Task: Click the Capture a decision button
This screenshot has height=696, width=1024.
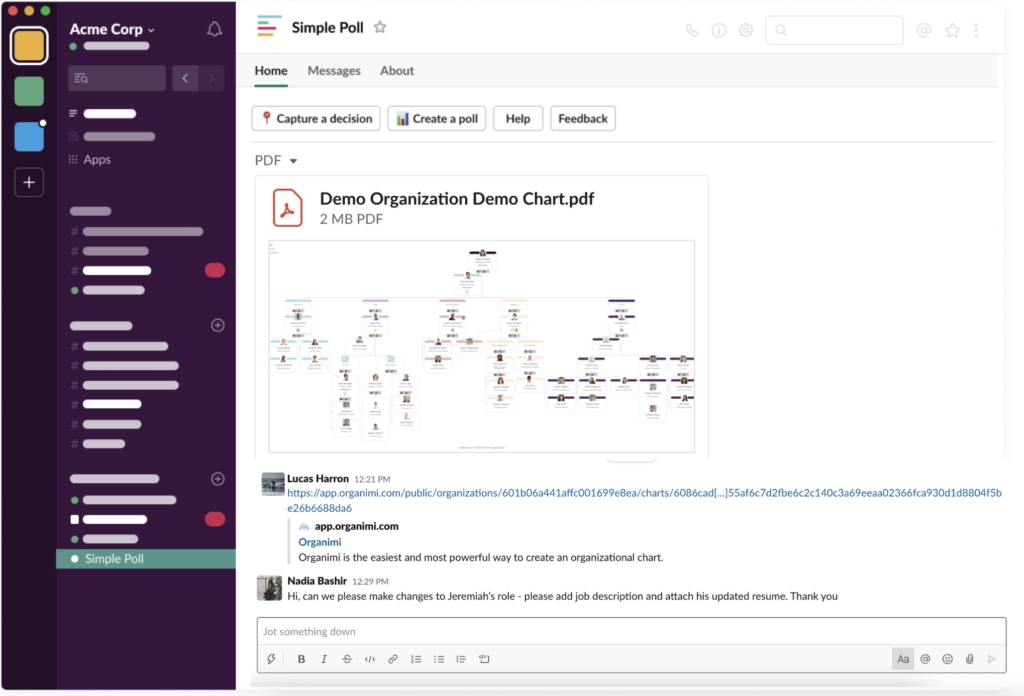Action: pyautogui.click(x=316, y=118)
